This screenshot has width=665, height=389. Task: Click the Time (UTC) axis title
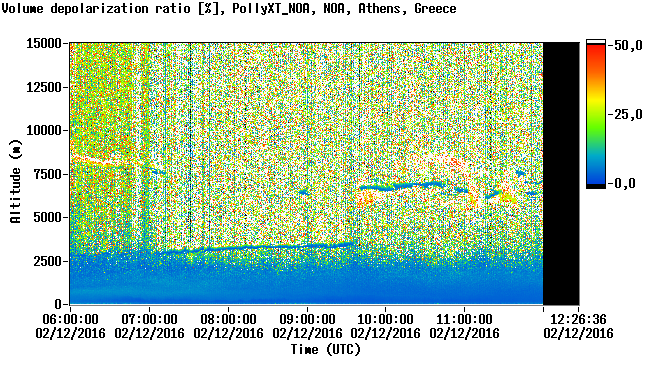[326, 350]
